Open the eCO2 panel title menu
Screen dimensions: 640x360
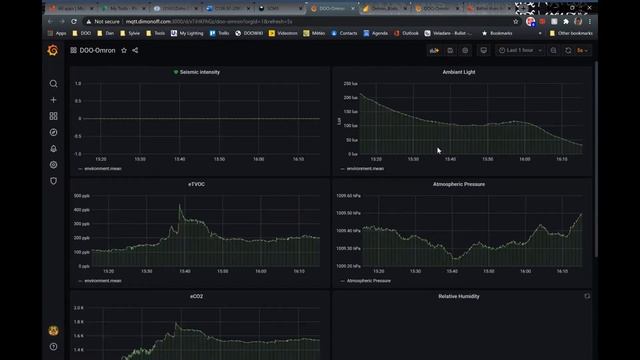[196, 296]
